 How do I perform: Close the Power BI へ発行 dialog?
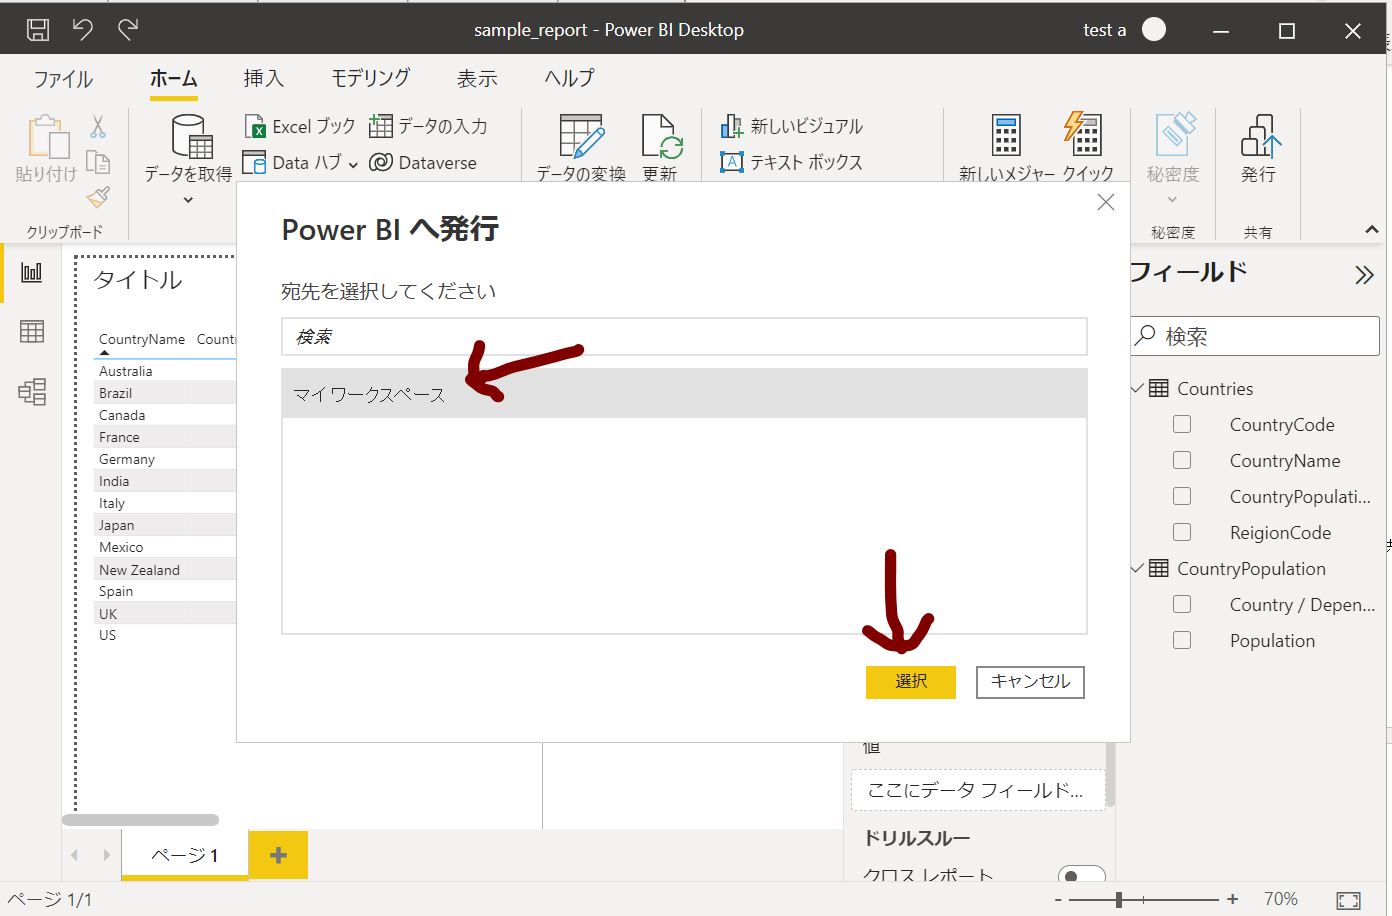click(x=1106, y=202)
